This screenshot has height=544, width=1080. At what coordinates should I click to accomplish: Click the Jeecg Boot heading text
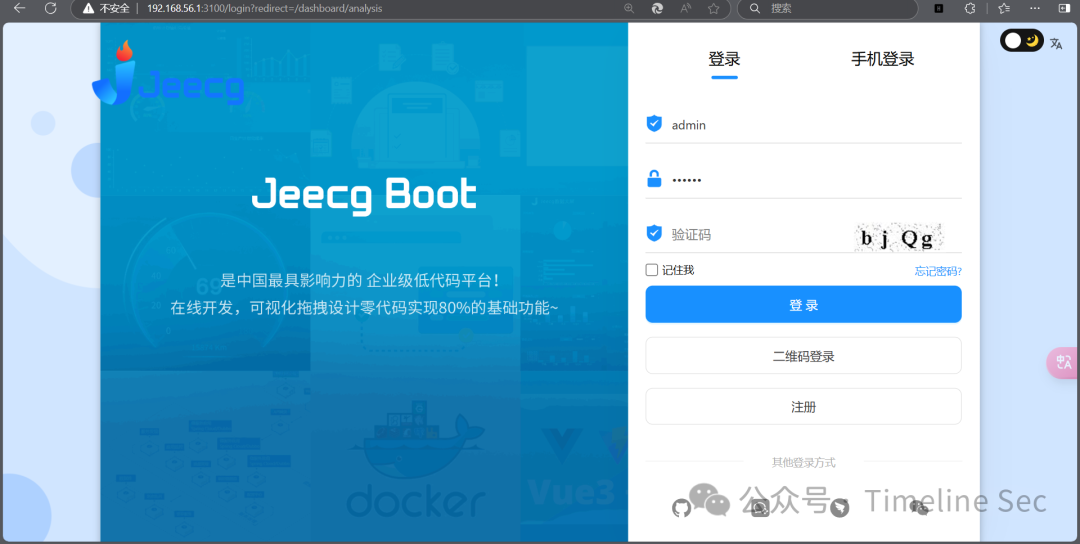point(364,196)
